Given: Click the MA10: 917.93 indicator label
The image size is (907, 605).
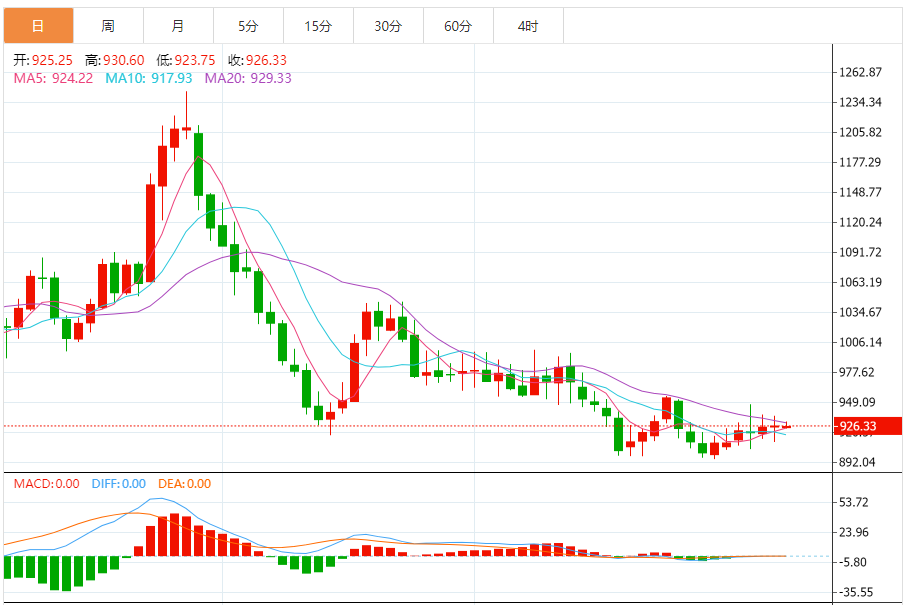Looking at the screenshot, I should [149, 78].
